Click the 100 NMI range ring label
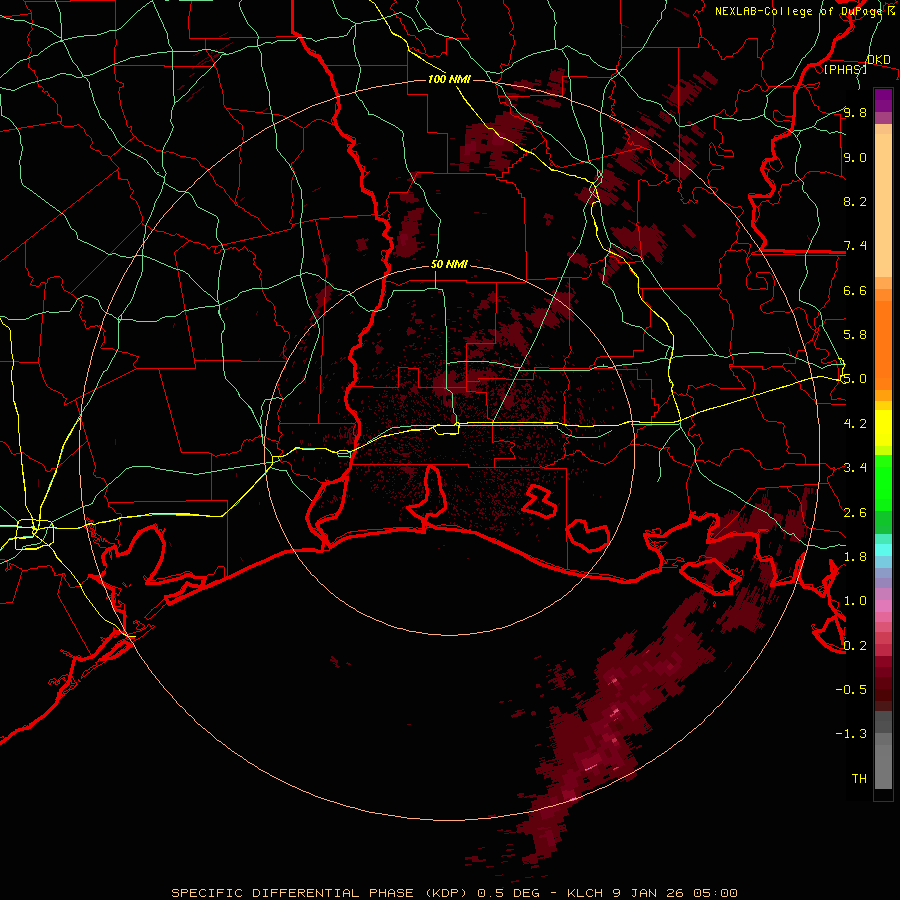Screen dimensions: 900x900 (449, 79)
